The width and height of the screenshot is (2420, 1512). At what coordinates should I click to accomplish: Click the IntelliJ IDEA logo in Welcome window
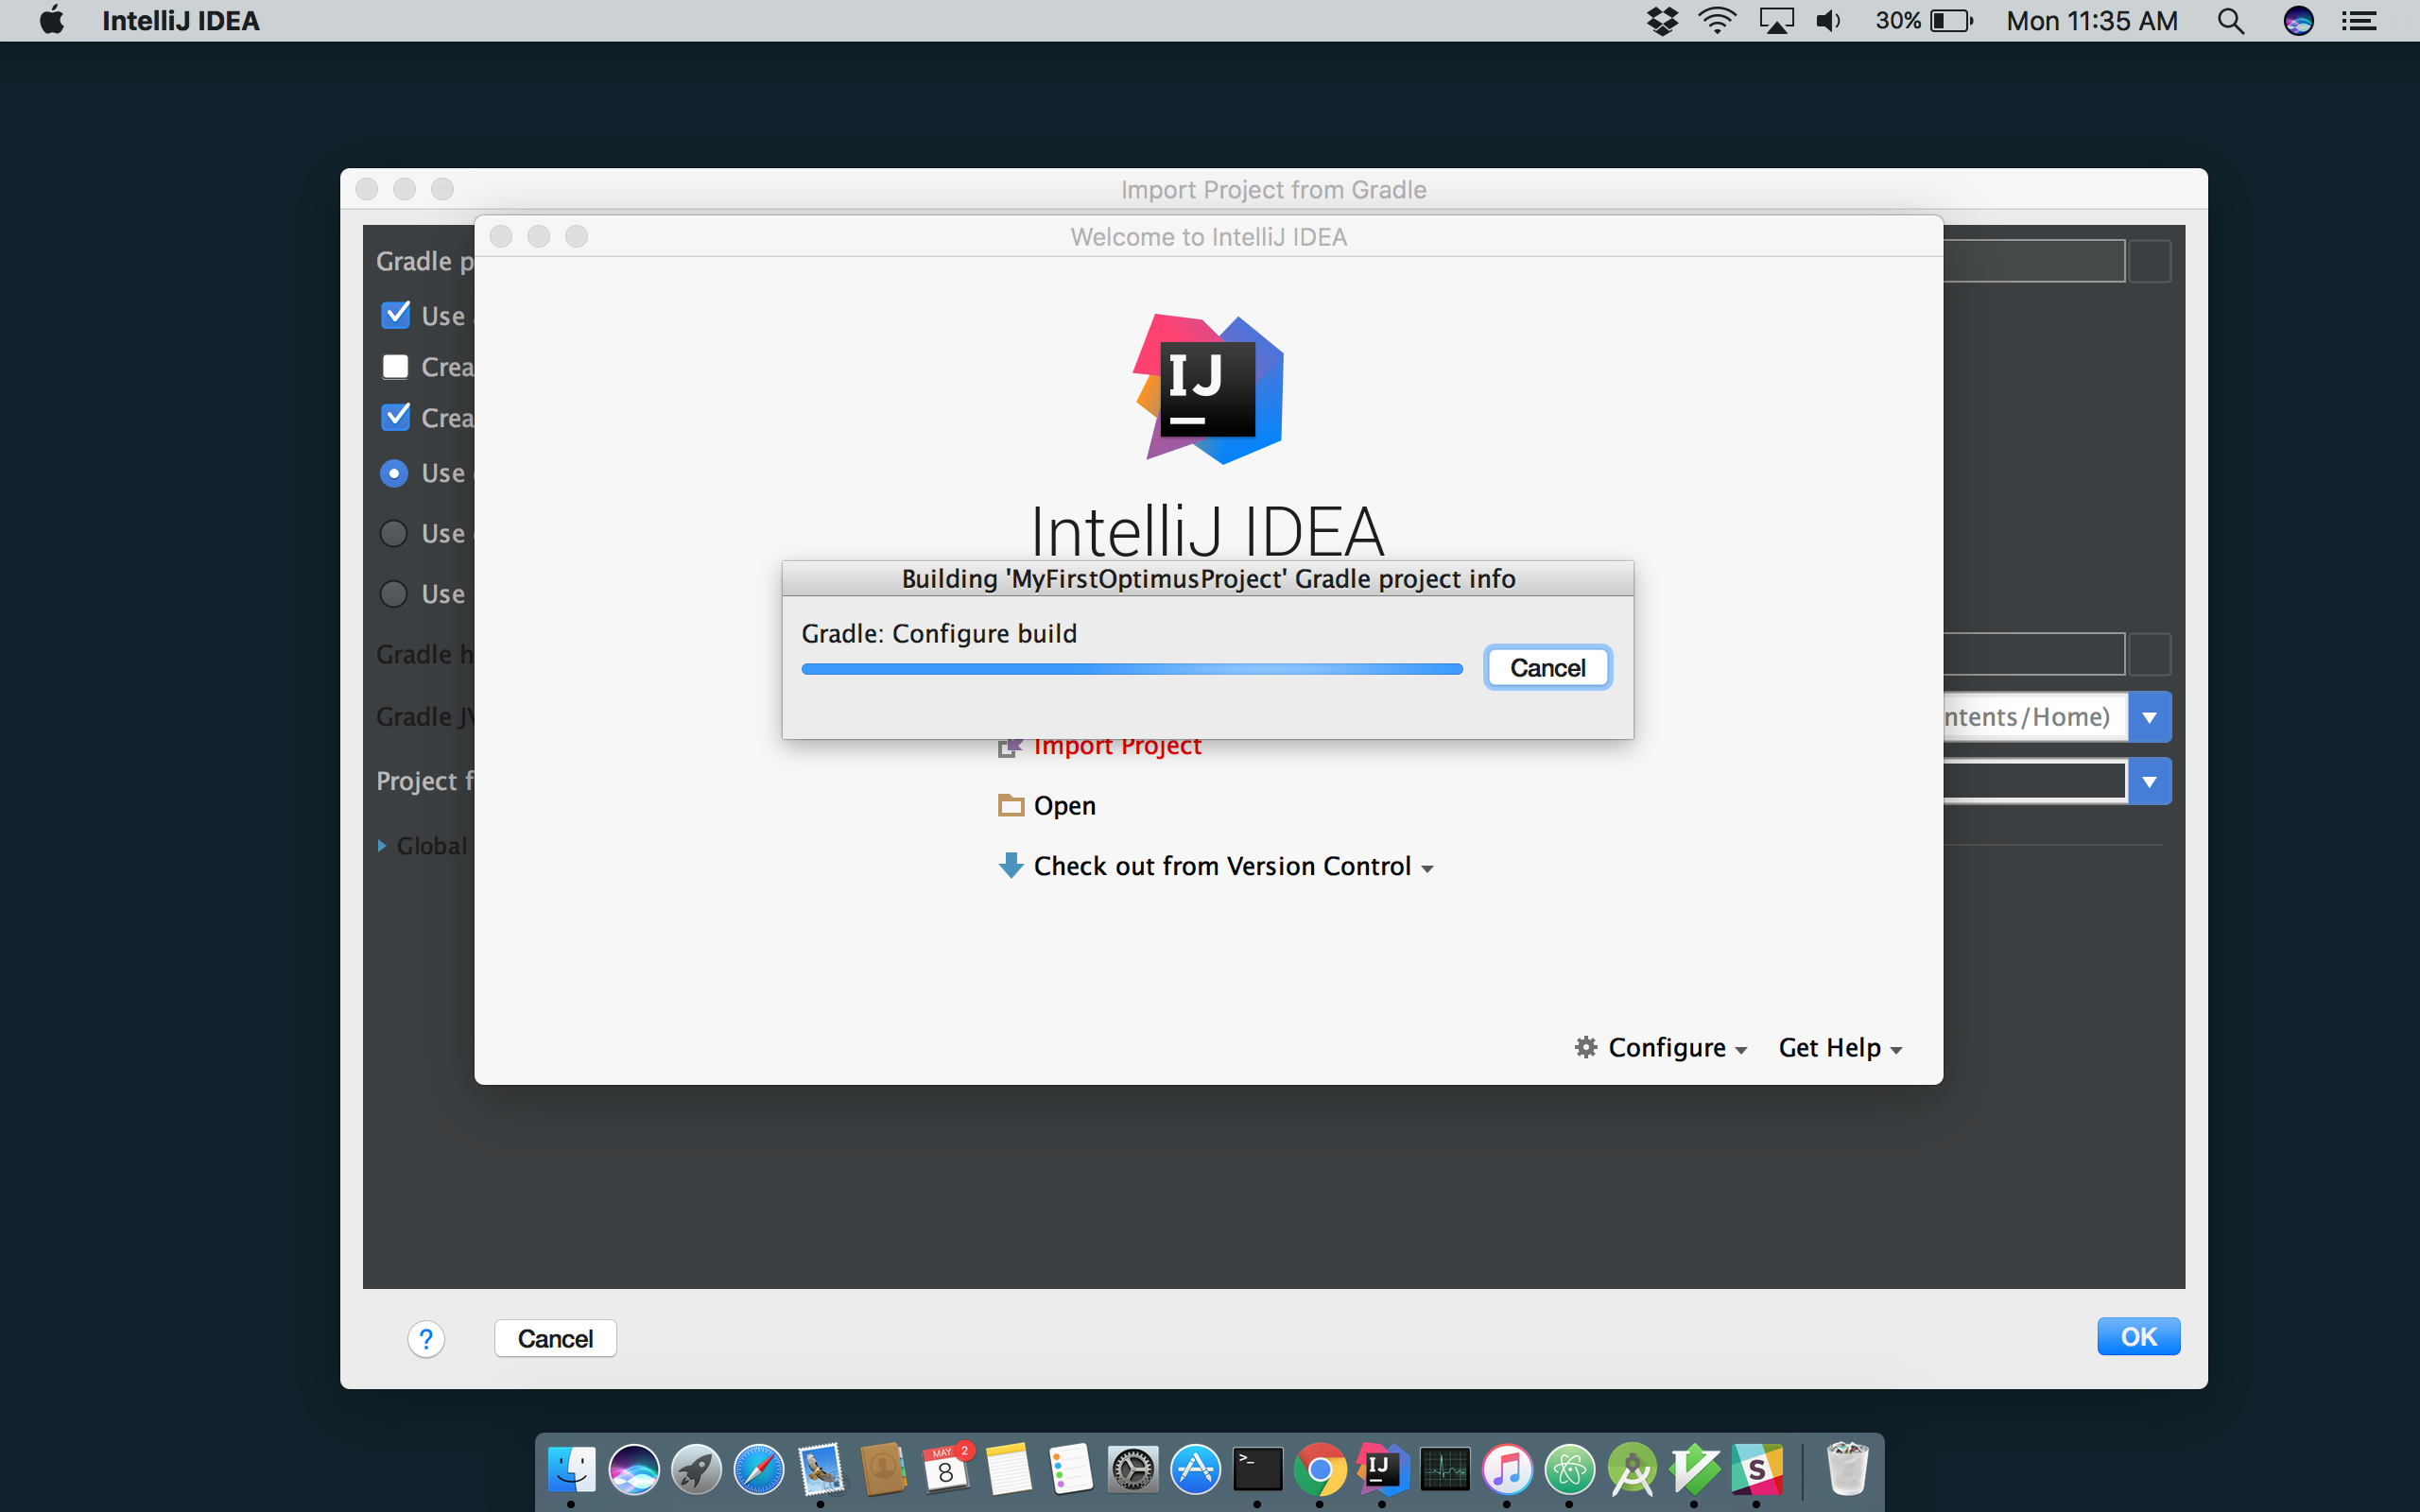tap(1208, 389)
